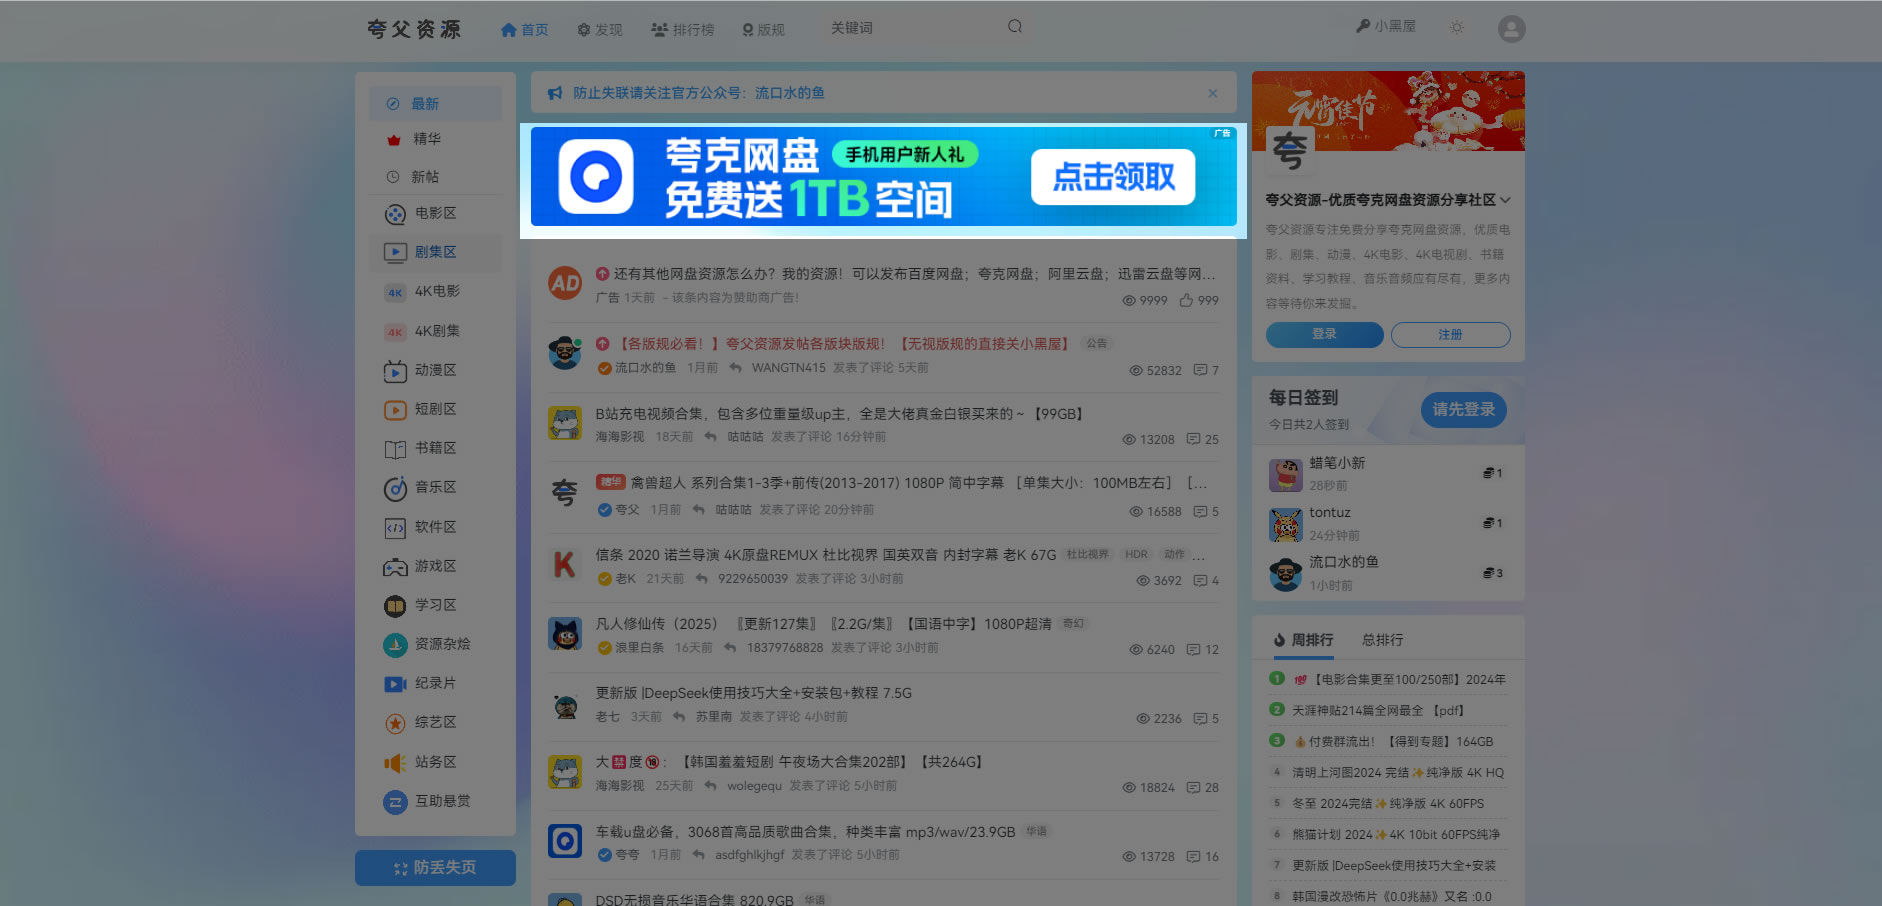Image resolution: width=1882 pixels, height=906 pixels.
Task: Select the 周排行 tab
Action: coord(1304,640)
